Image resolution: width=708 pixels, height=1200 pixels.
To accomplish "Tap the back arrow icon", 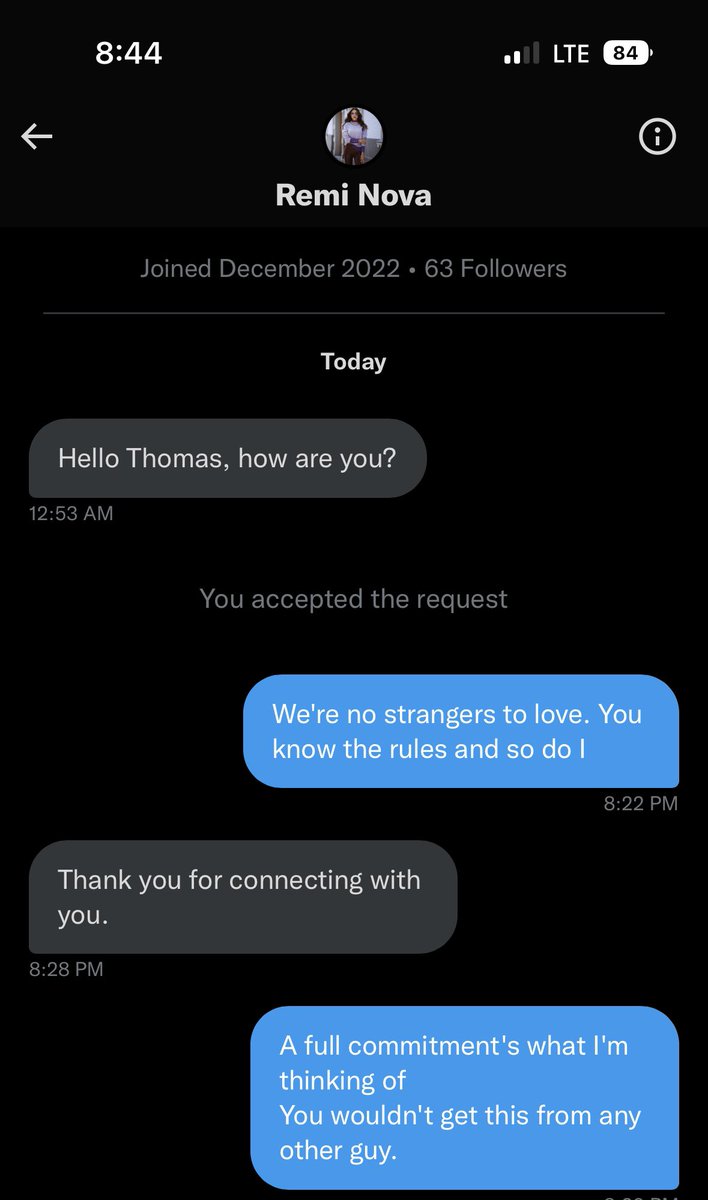I will pyautogui.click(x=37, y=138).
